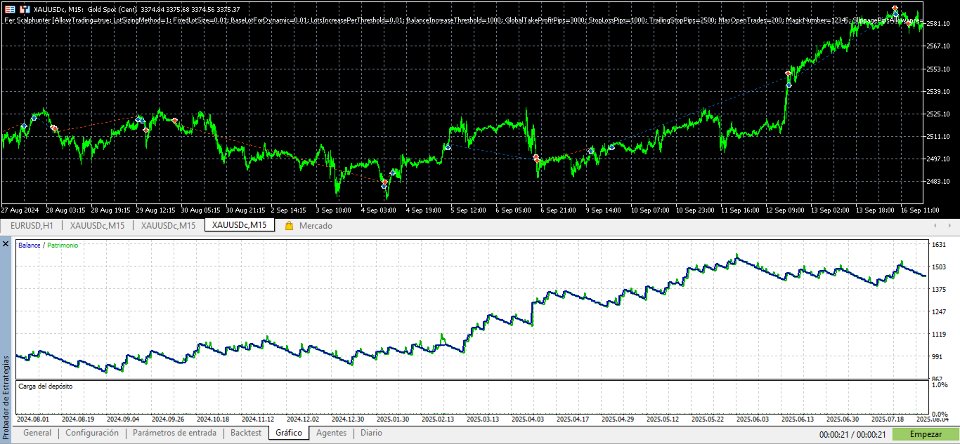The height and width of the screenshot is (444, 960).
Task: Click the 2024.08.01 date on the balance graph
Action: [34, 420]
